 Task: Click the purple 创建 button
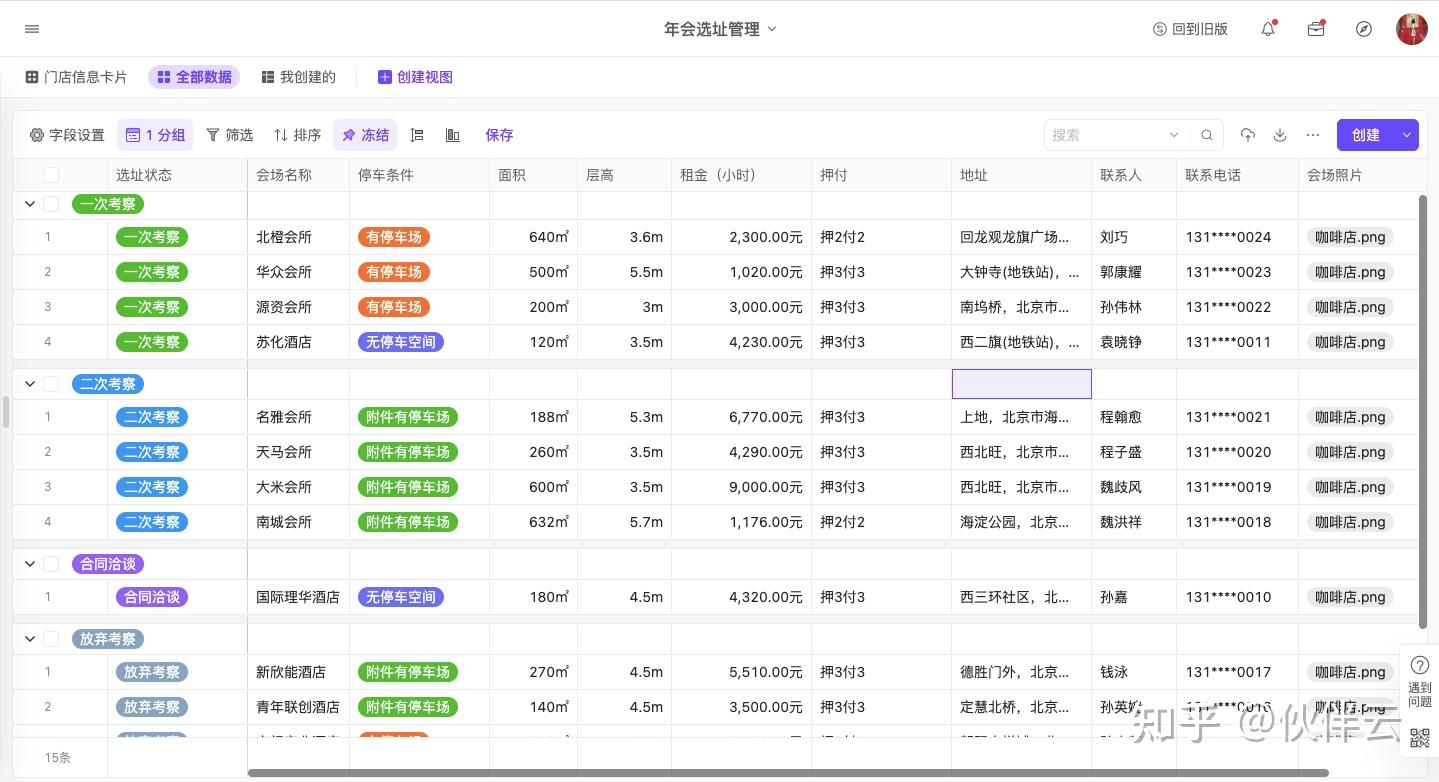coord(1366,135)
